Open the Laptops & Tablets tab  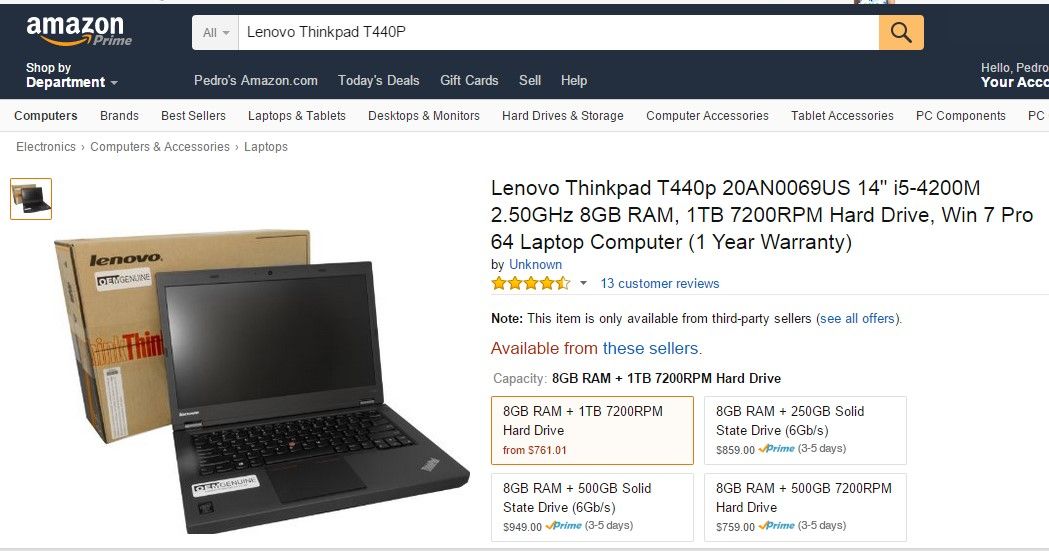pos(296,116)
